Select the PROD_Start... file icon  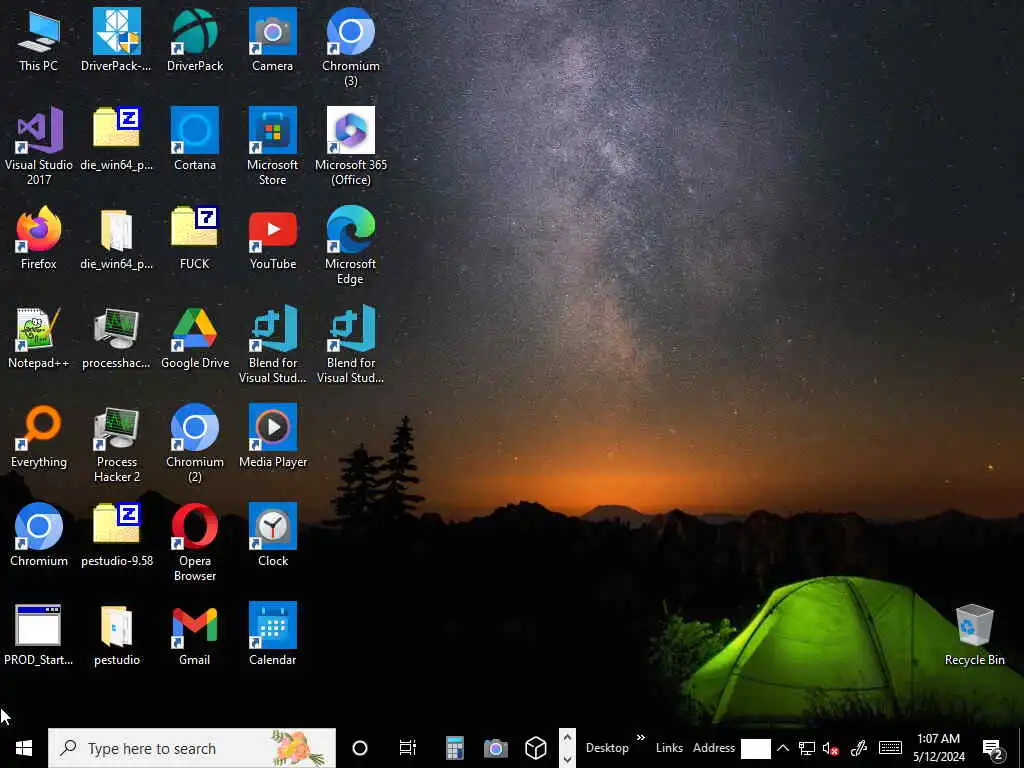[x=39, y=634]
